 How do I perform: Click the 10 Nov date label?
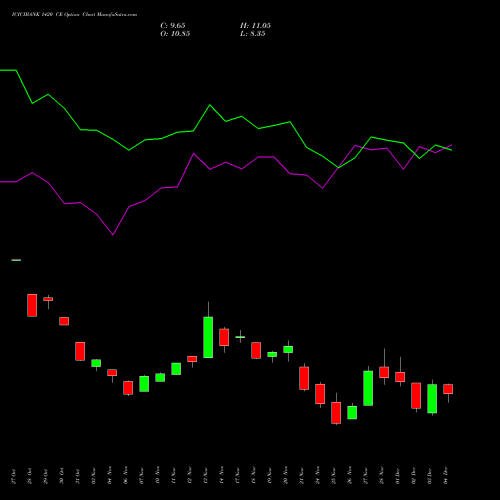point(158,476)
